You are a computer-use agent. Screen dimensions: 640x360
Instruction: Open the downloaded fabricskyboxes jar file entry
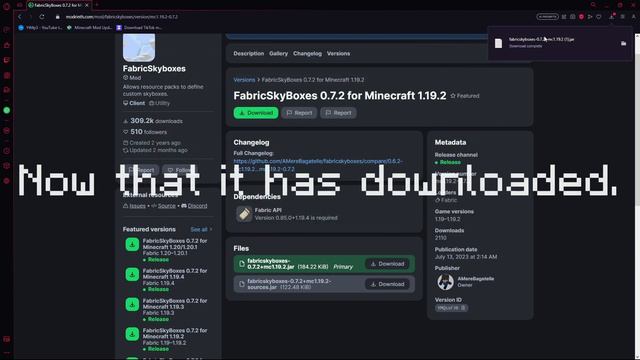(541, 40)
